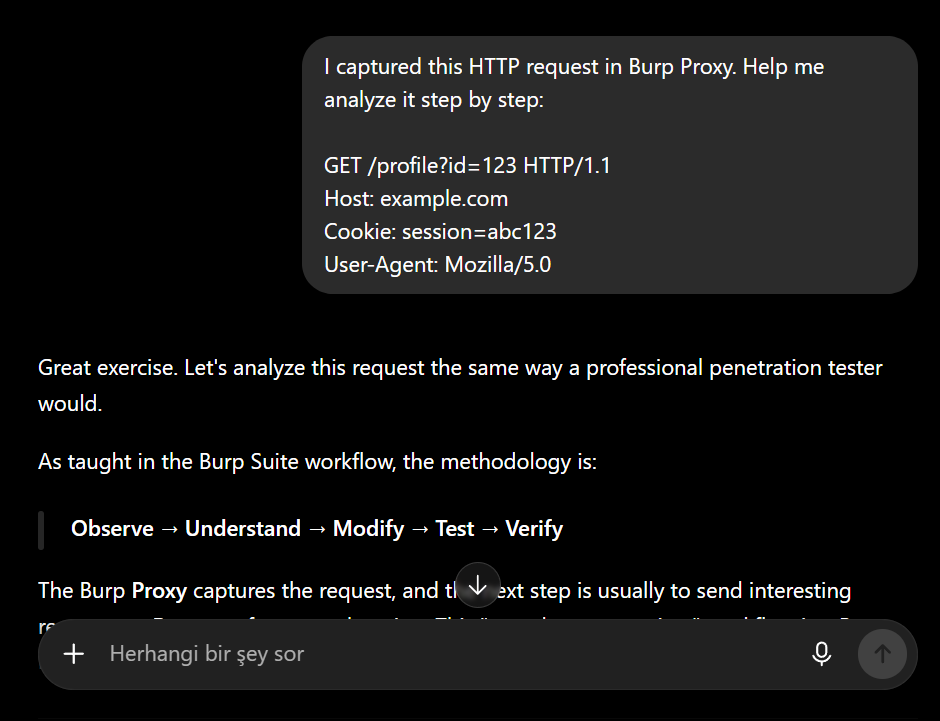Click the bold word 'Modify'
940x721 pixels.
click(x=368, y=529)
